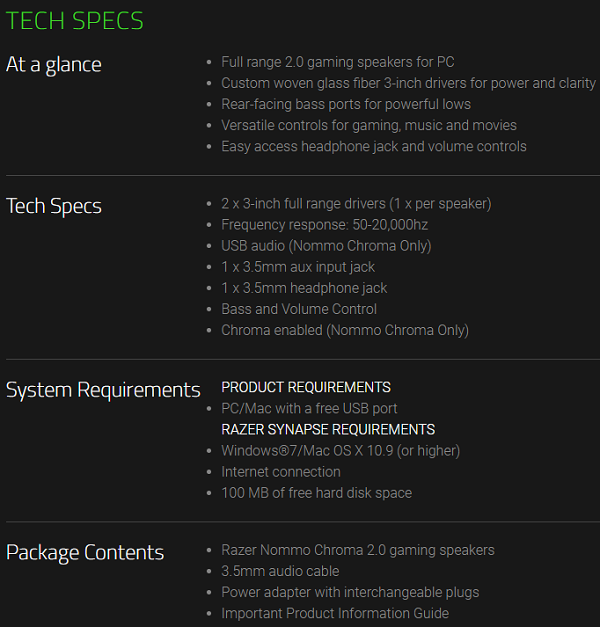Viewport: 600px width, 627px height.
Task: Click 'Razer Nommo Chroma 2.0 gaming speakers'
Action: point(357,550)
